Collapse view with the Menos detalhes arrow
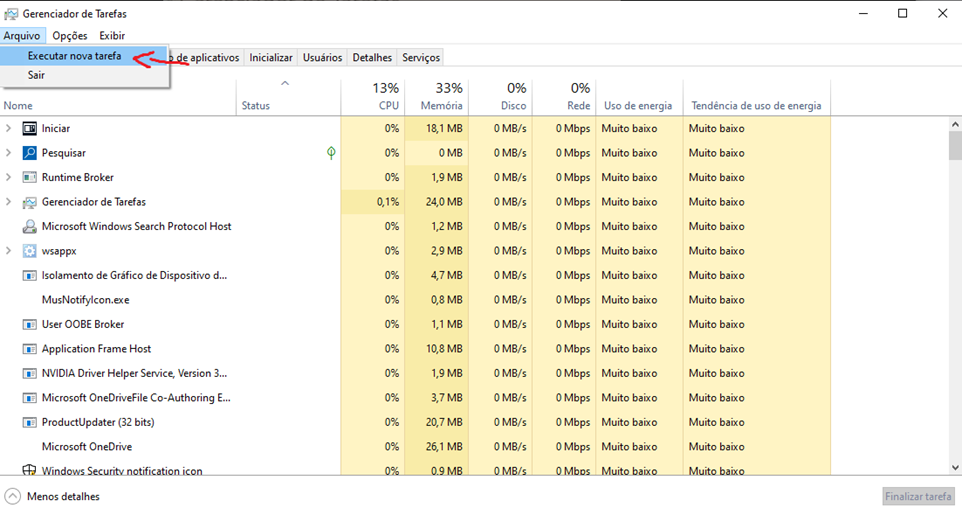This screenshot has height=515, width=962. 12,496
